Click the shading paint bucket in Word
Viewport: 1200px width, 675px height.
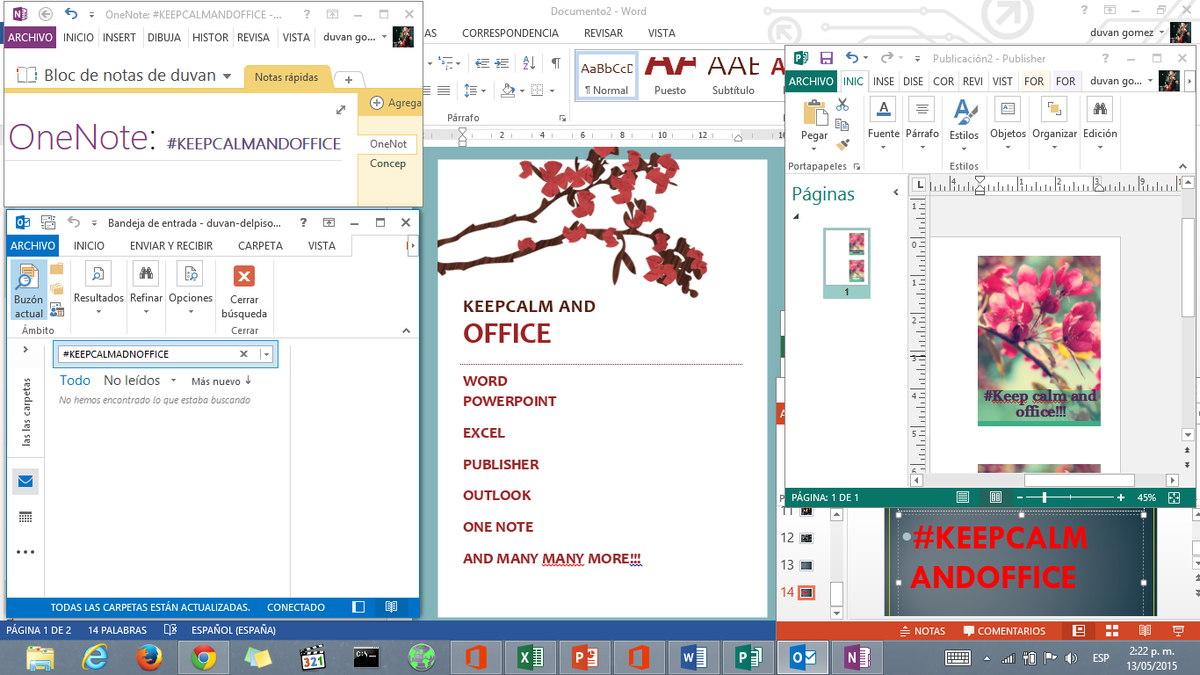(507, 91)
